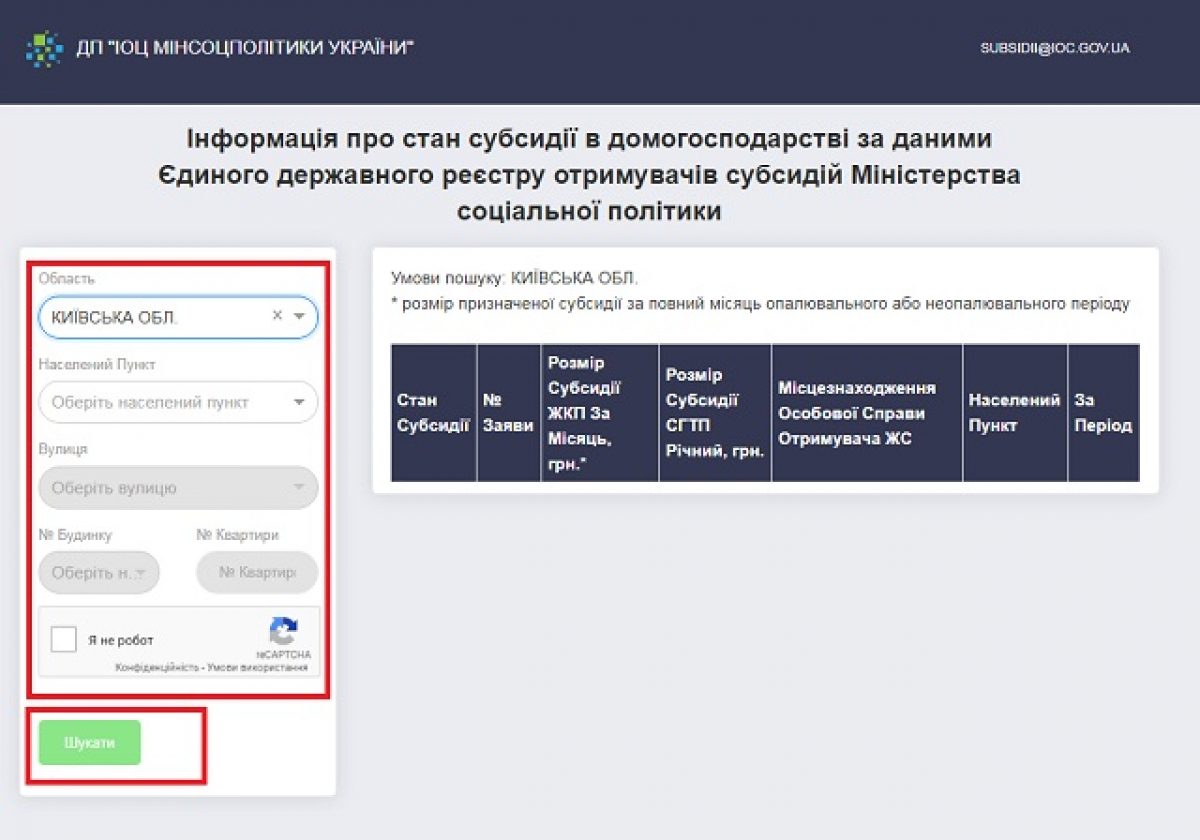Click the За Період column header
This screenshot has width=1200, height=840.
click(x=1102, y=413)
